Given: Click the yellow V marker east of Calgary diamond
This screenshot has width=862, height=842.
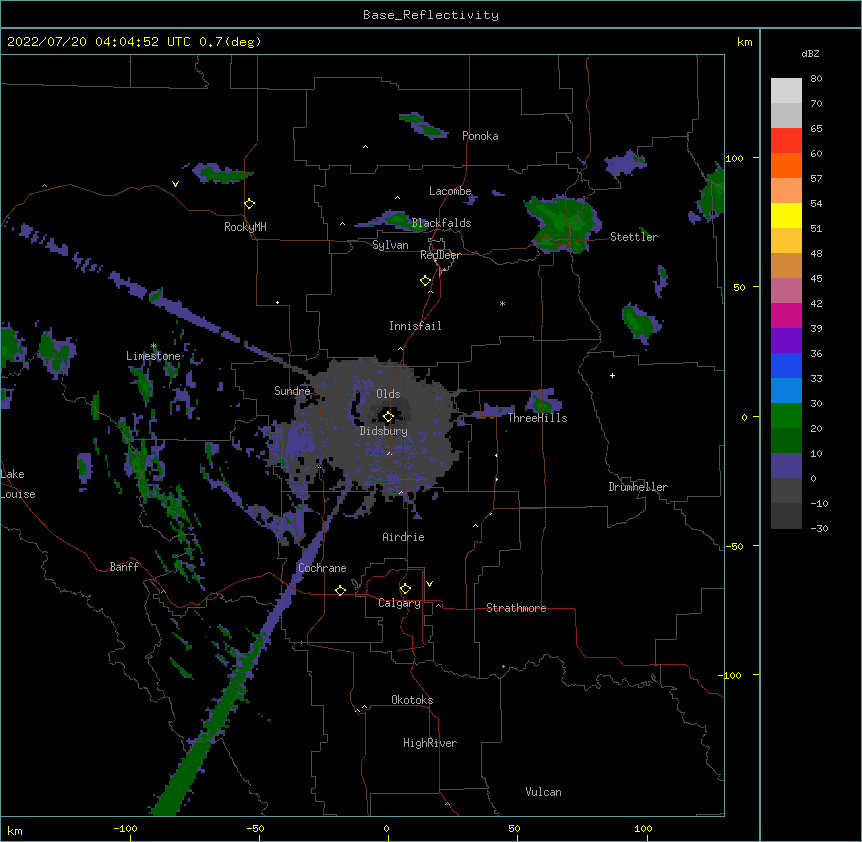Looking at the screenshot, I should coord(429,584).
